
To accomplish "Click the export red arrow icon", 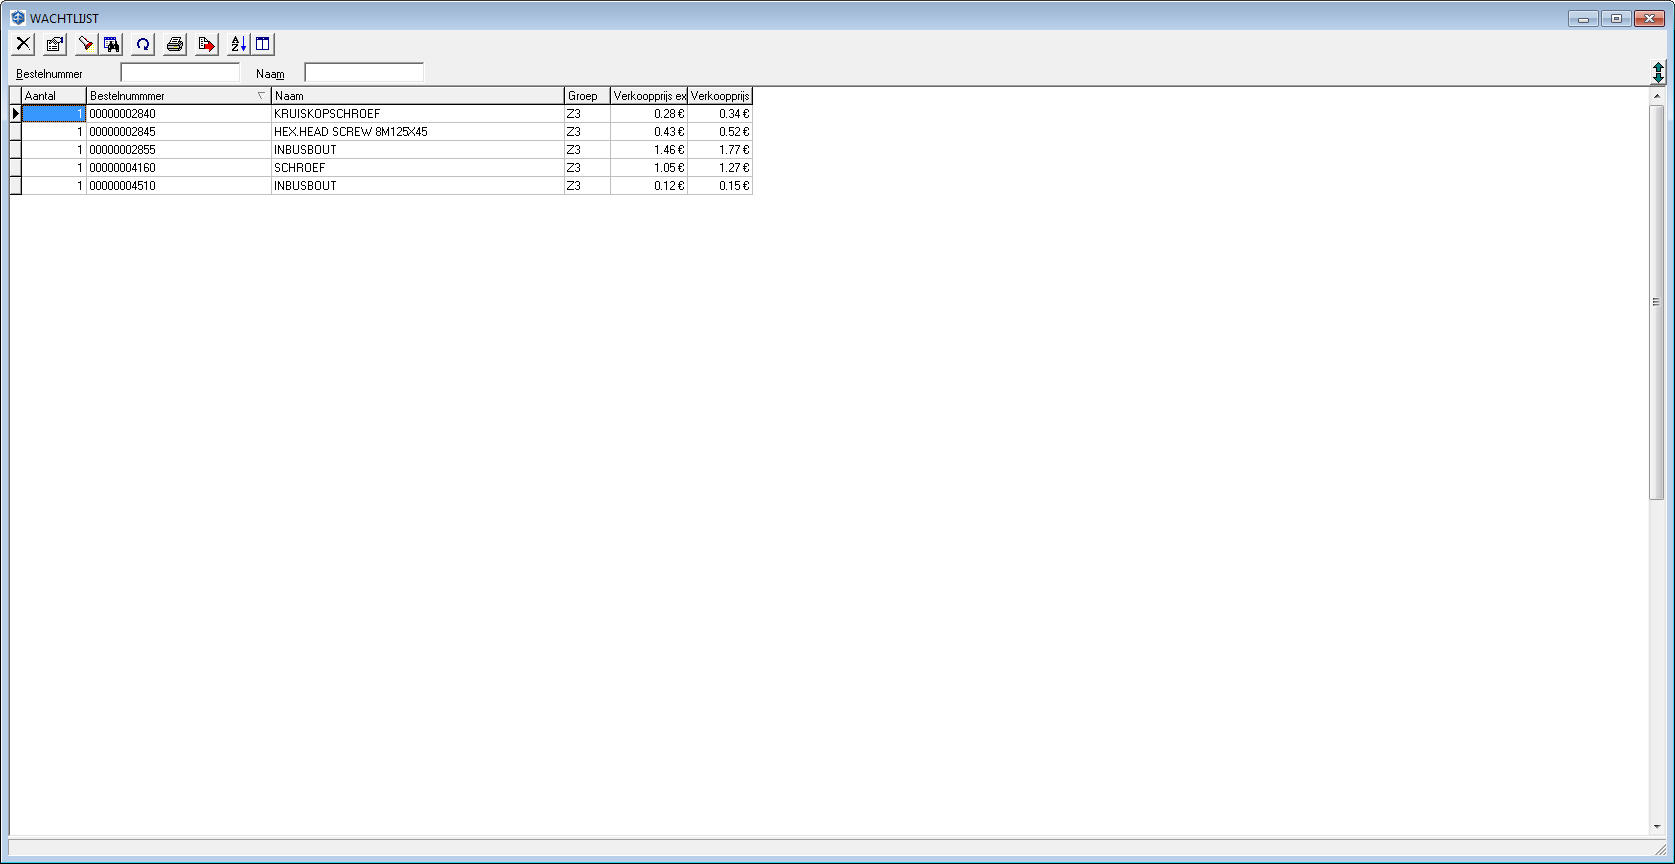I will [207, 44].
